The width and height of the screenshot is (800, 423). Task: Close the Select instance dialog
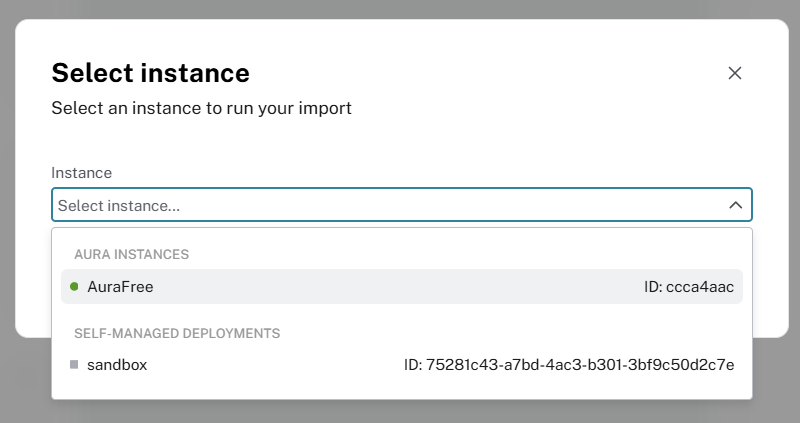tap(735, 73)
